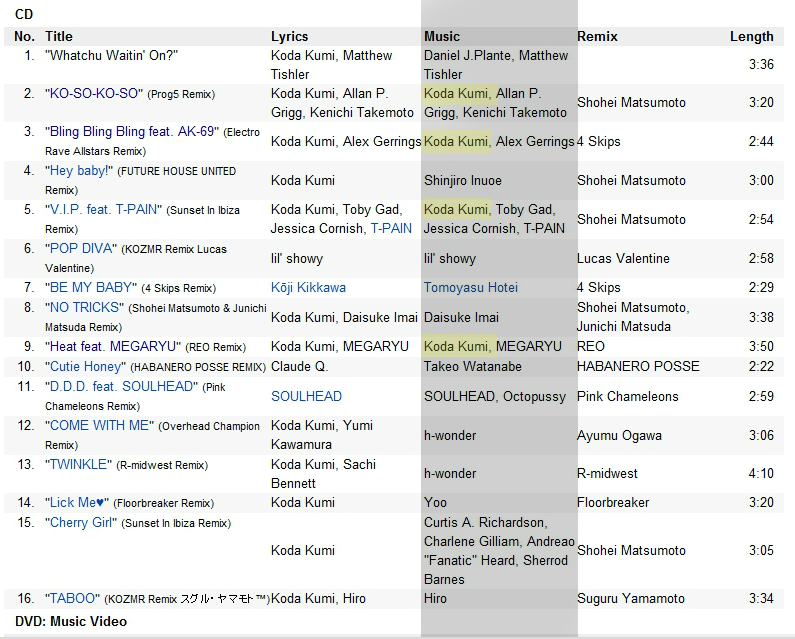Open the "COME WITH ME" track link
Image resolution: width=795 pixels, height=639 pixels.
point(99,425)
